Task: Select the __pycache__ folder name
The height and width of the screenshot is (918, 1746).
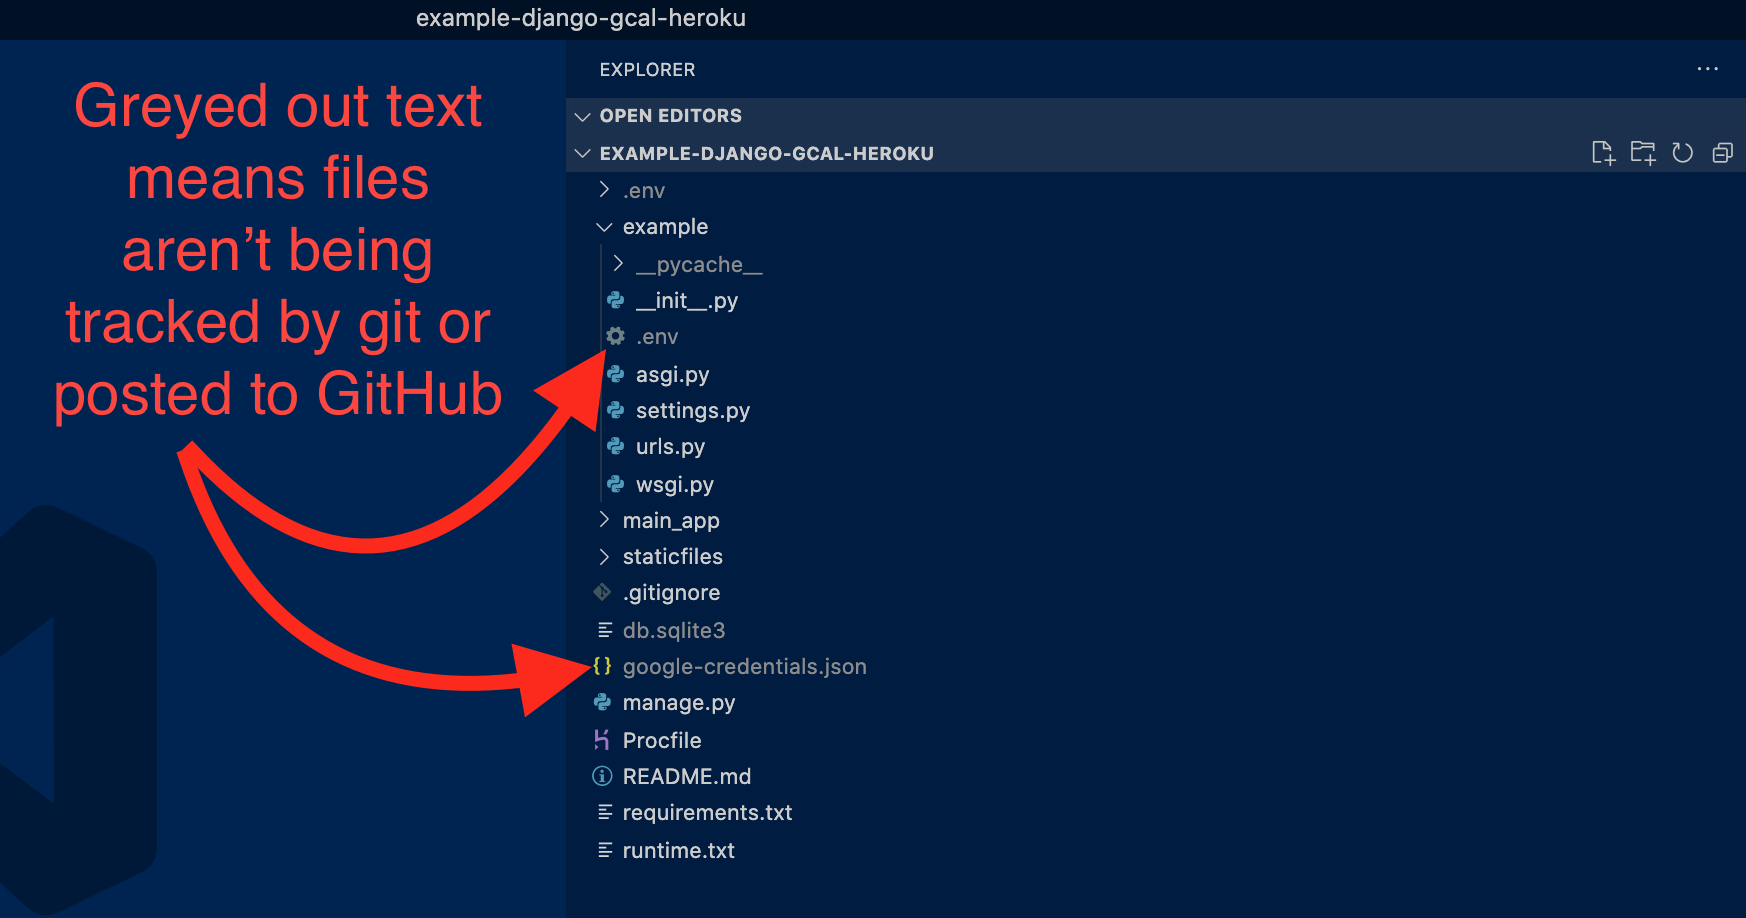Action: [699, 265]
